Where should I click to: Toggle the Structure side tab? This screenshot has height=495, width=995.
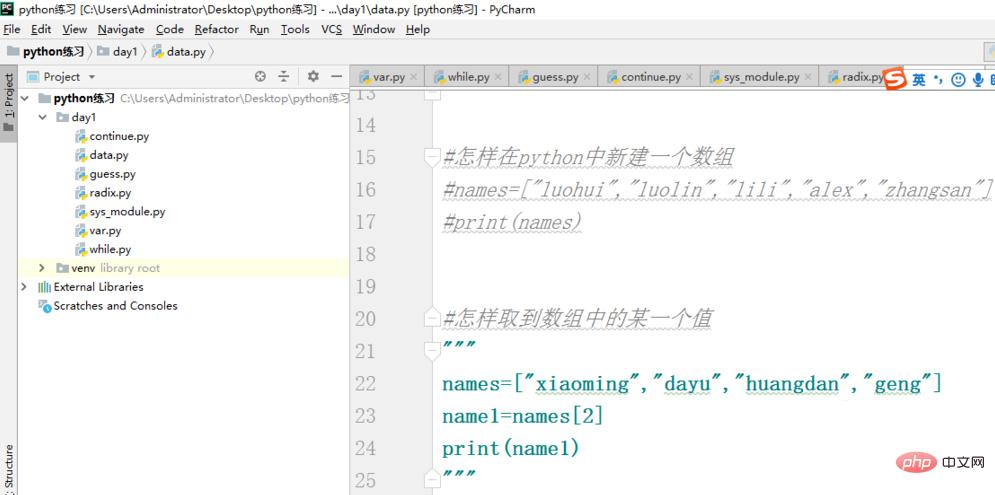(9, 468)
